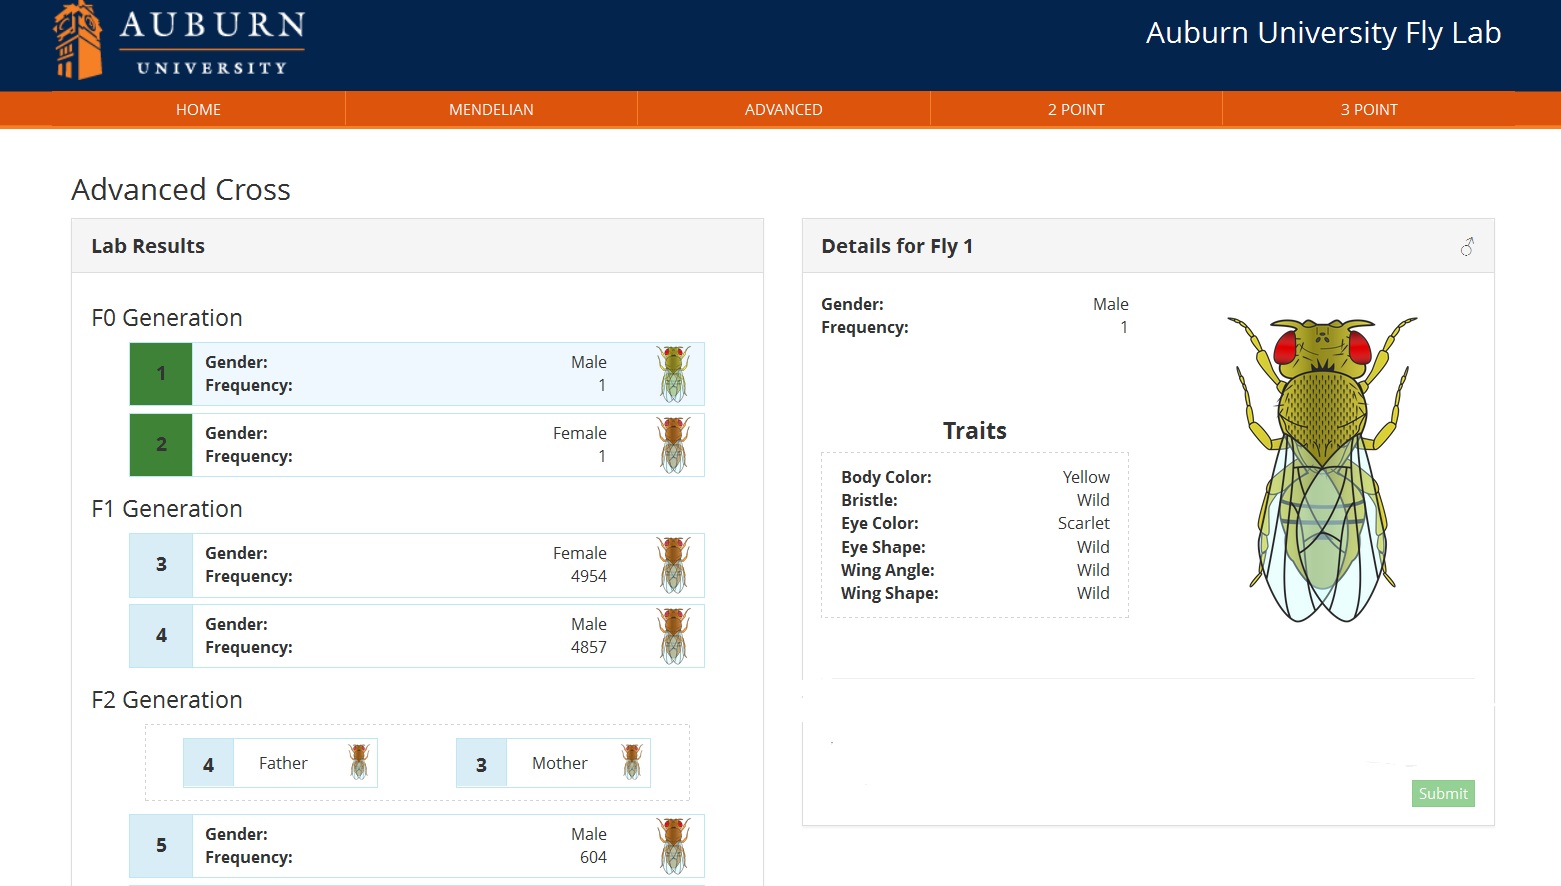Select the green number 1 fly box
The image size is (1561, 886).
pos(161,374)
